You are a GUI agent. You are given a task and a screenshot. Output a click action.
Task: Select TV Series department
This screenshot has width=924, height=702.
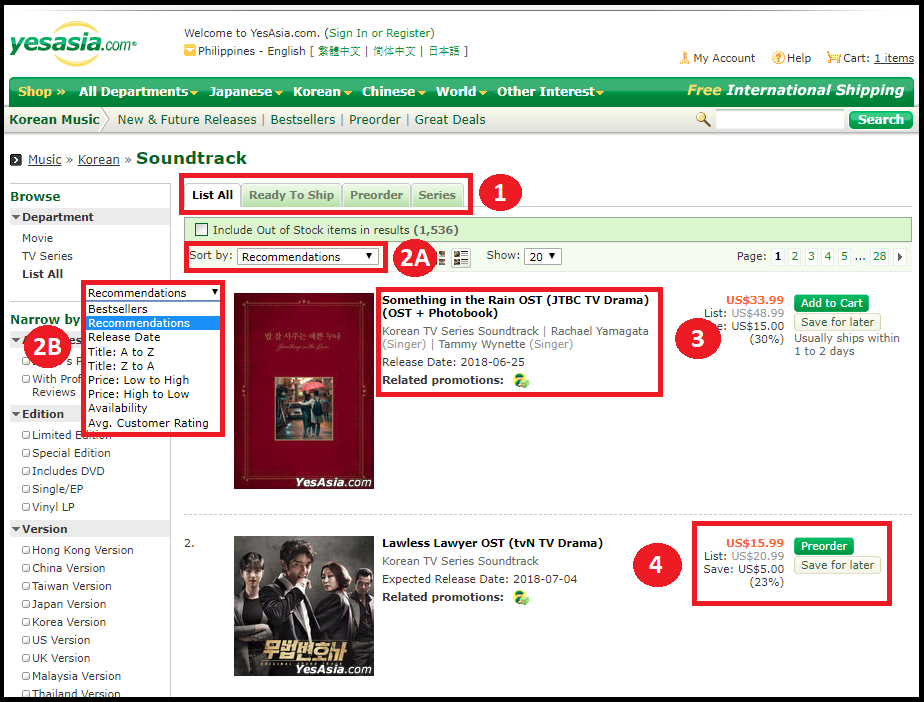coord(47,256)
